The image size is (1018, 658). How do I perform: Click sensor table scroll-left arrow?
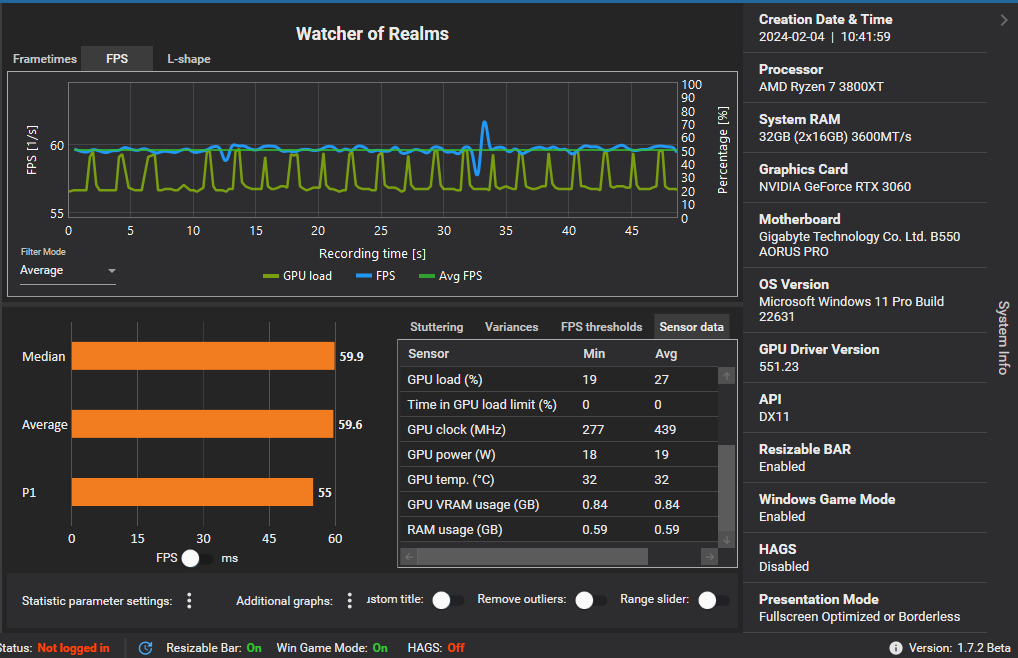click(408, 557)
